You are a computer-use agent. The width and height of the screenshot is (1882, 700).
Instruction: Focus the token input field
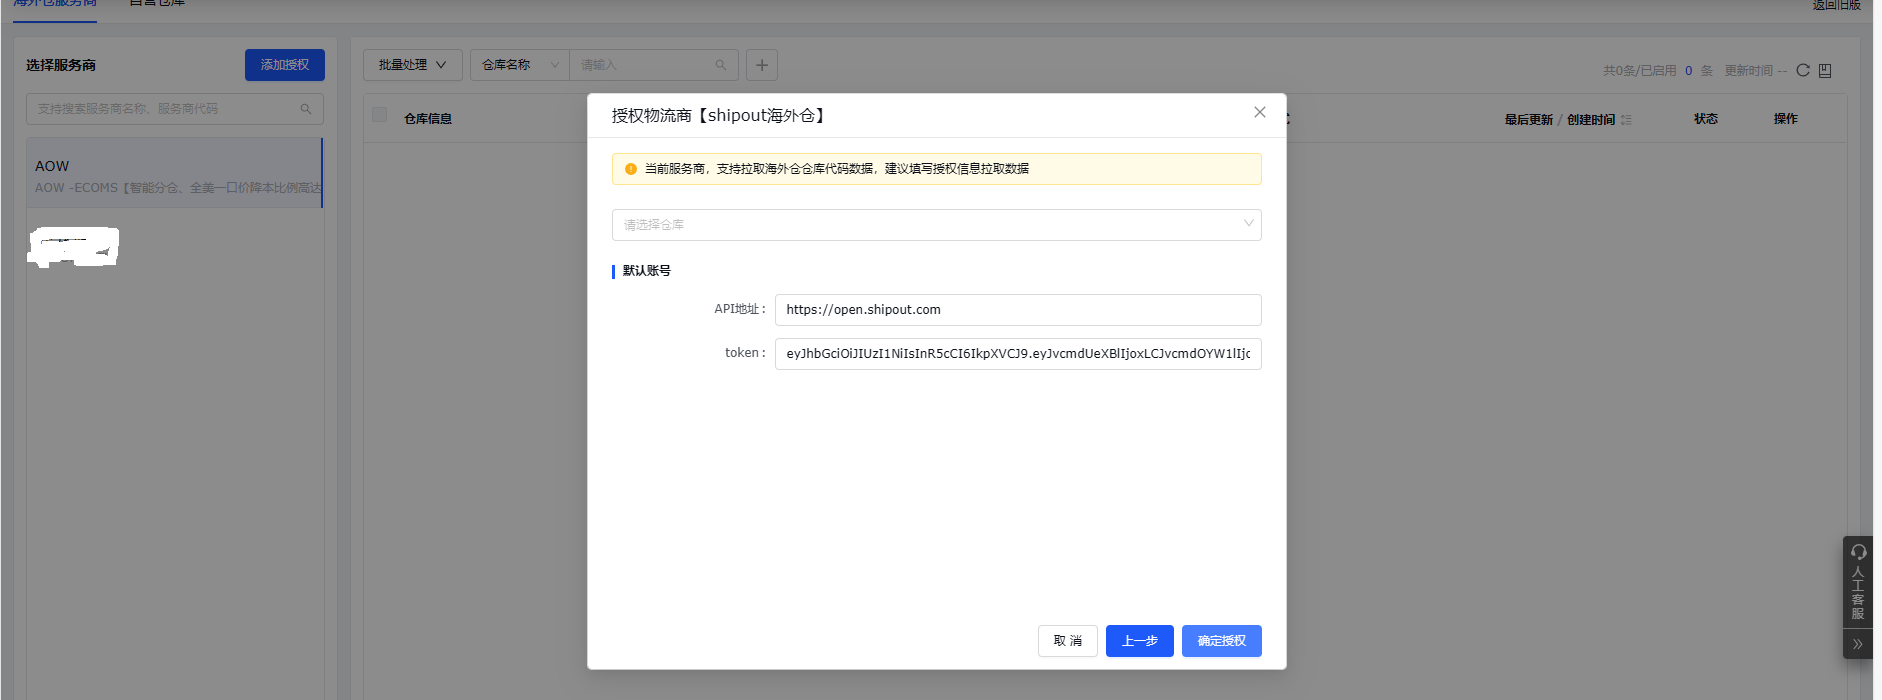tap(1018, 354)
